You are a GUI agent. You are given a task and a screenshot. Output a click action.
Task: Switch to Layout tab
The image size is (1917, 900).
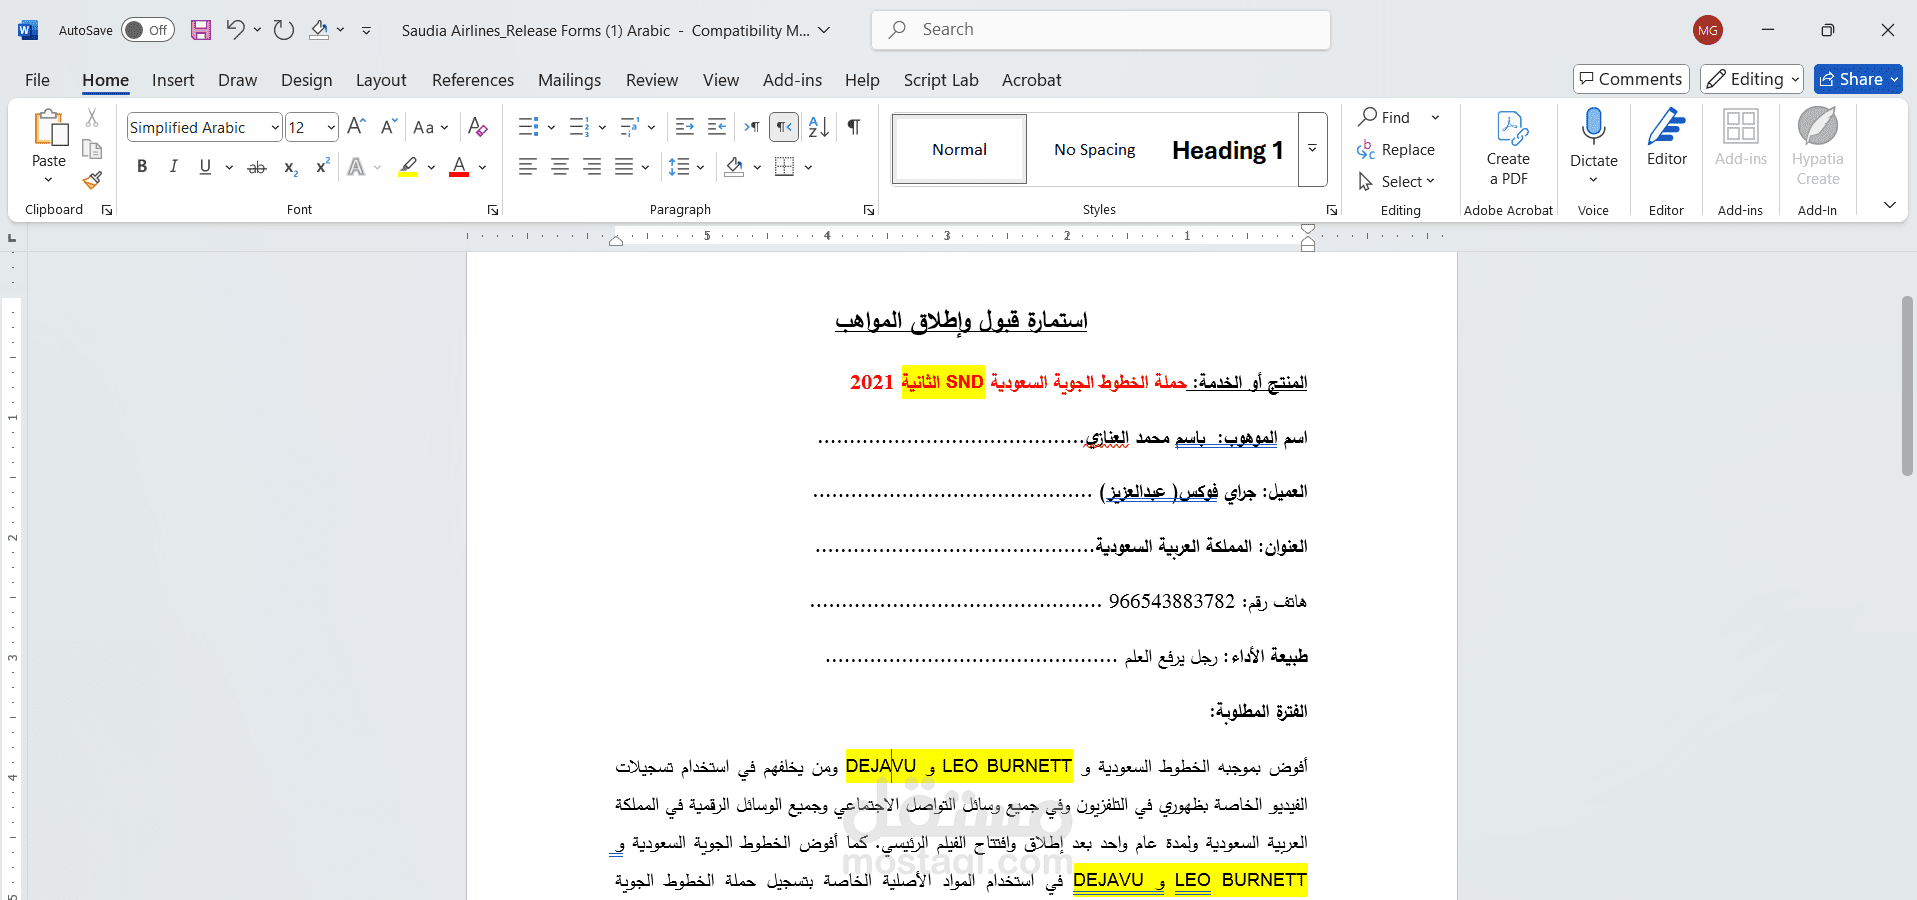pyautogui.click(x=381, y=80)
